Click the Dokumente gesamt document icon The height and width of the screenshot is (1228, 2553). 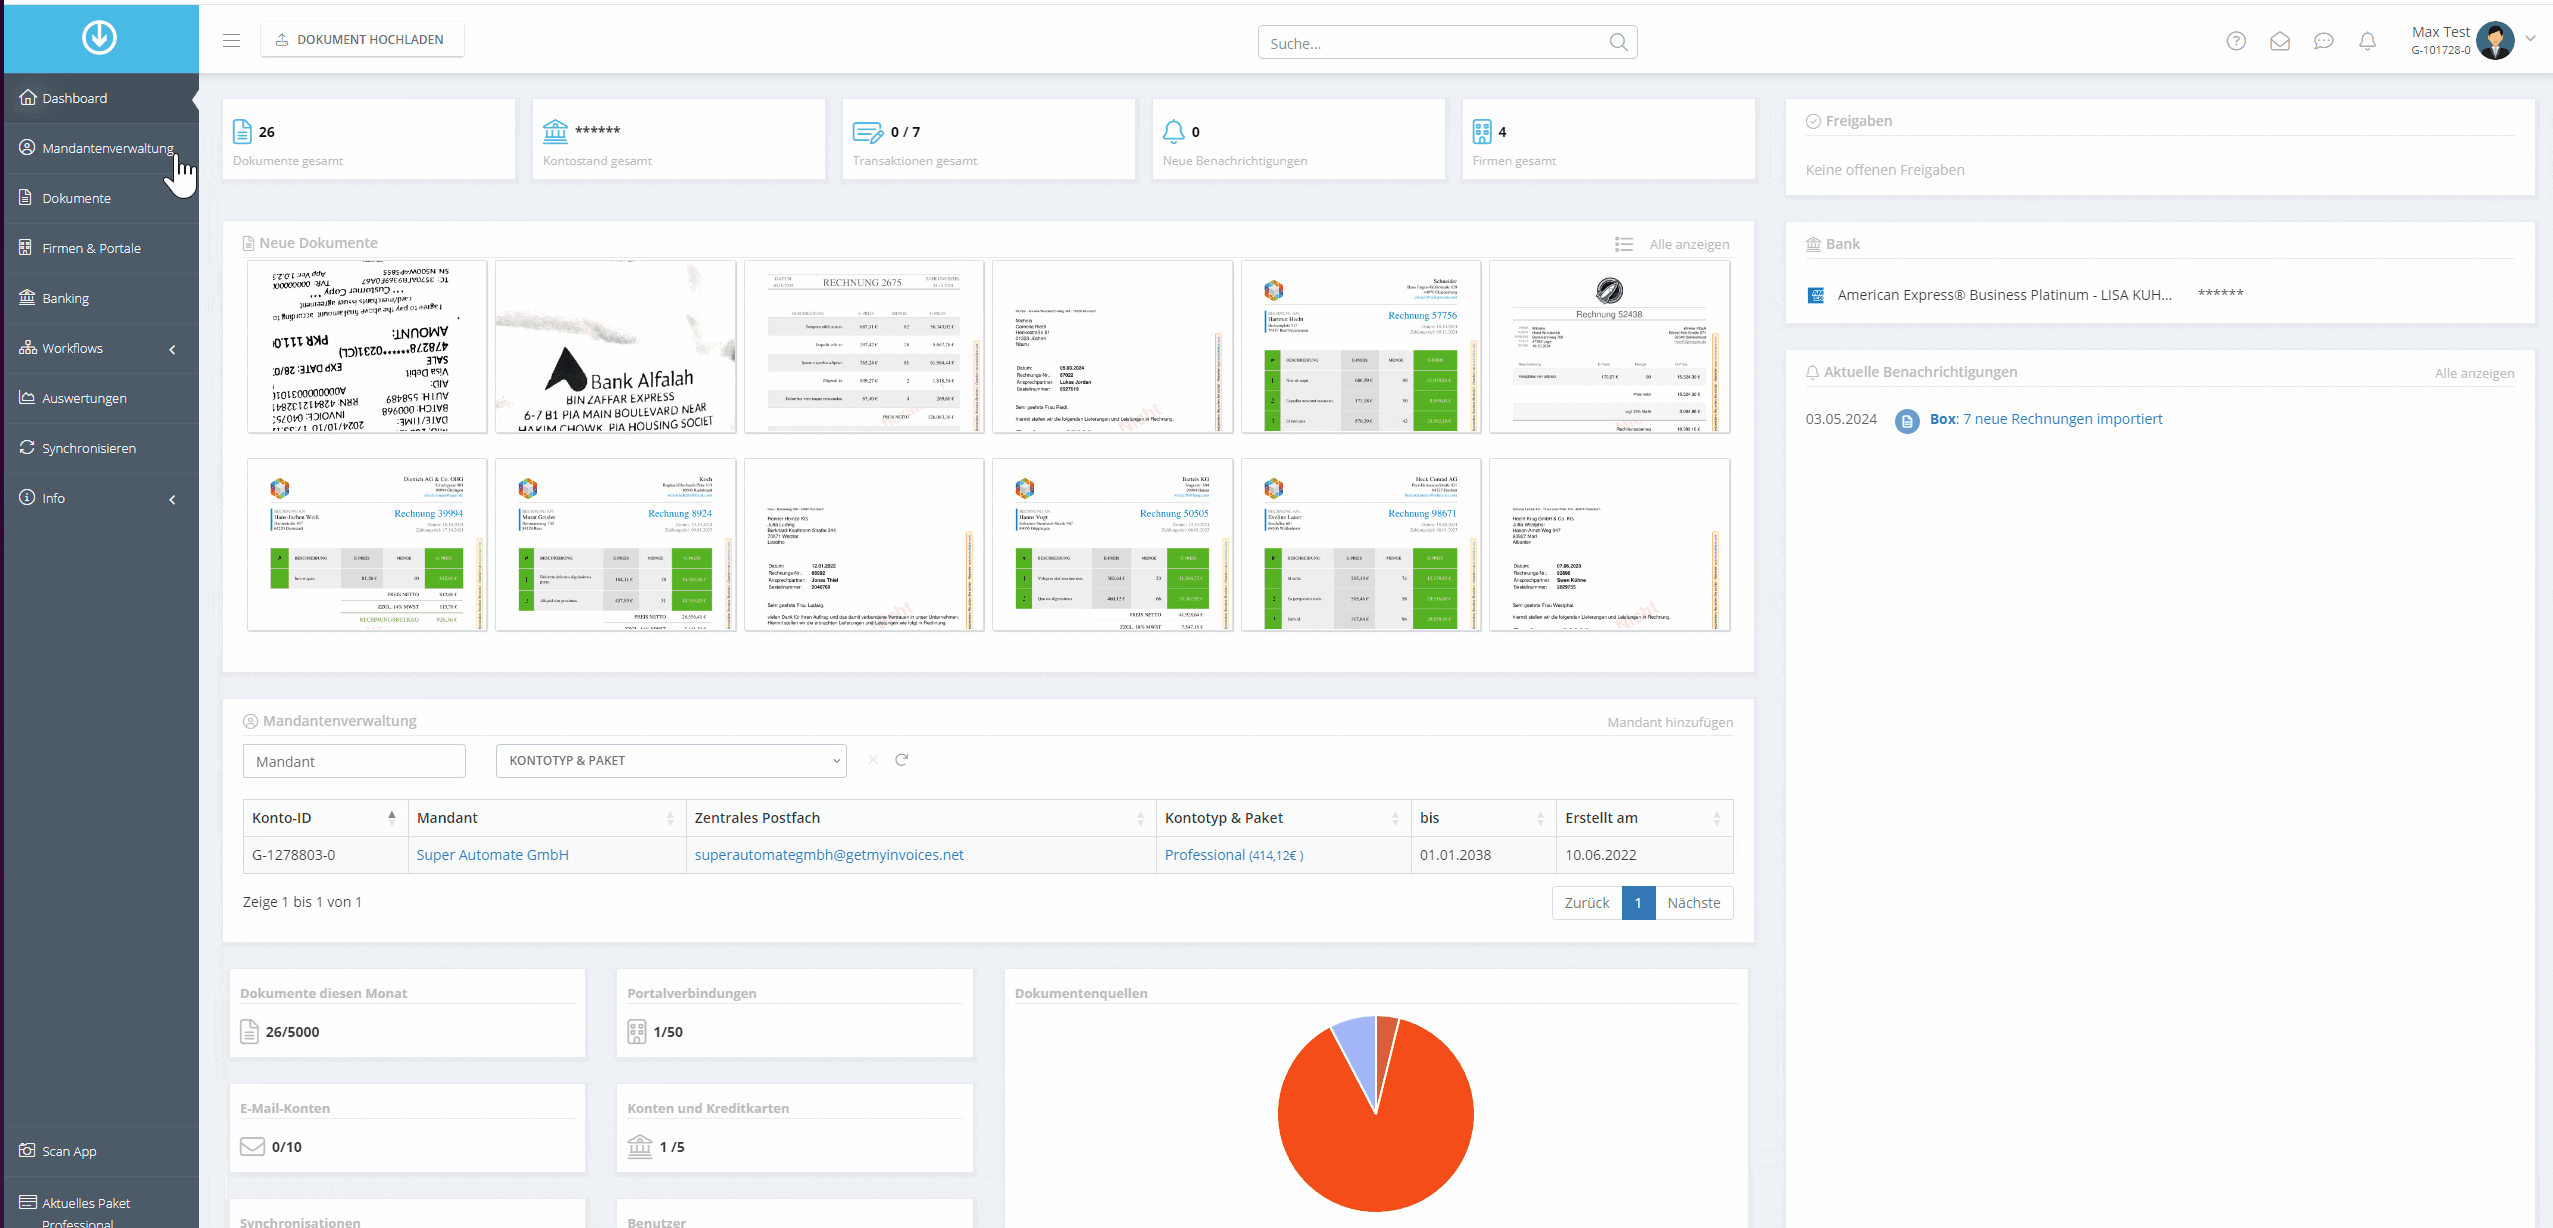click(242, 131)
